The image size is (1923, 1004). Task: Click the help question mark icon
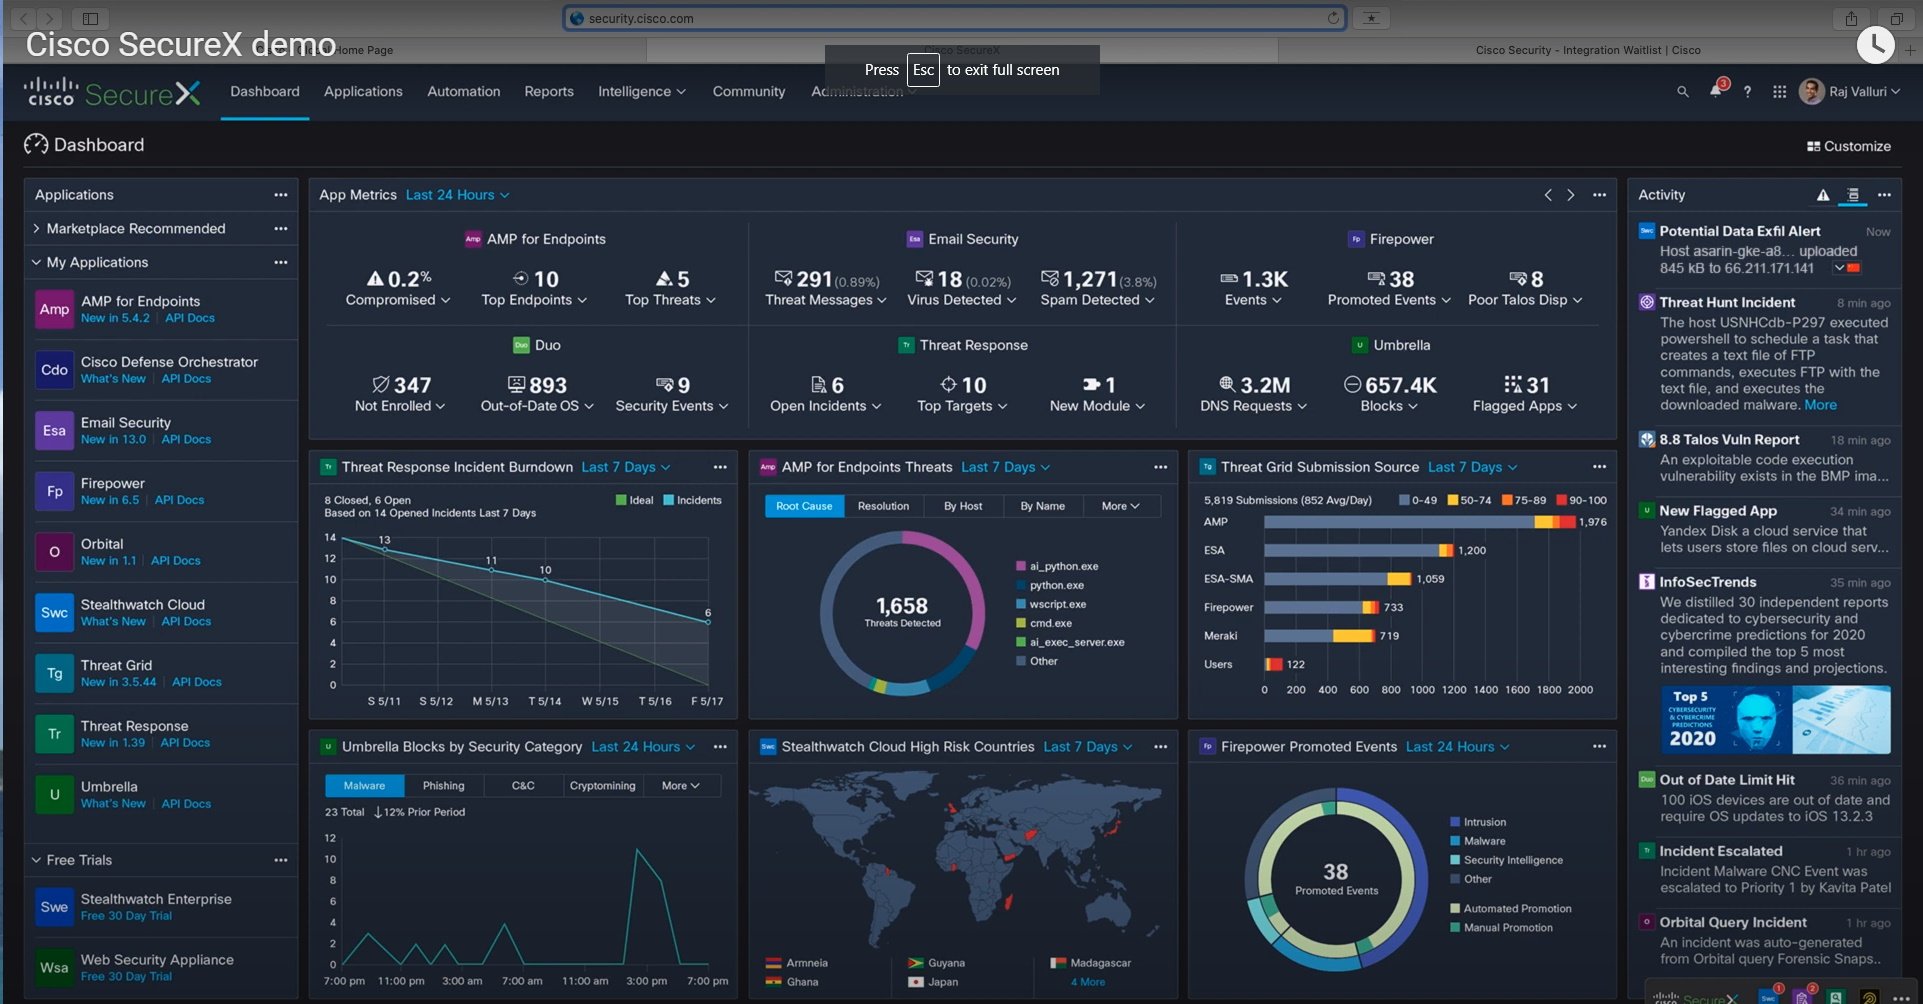click(1748, 91)
